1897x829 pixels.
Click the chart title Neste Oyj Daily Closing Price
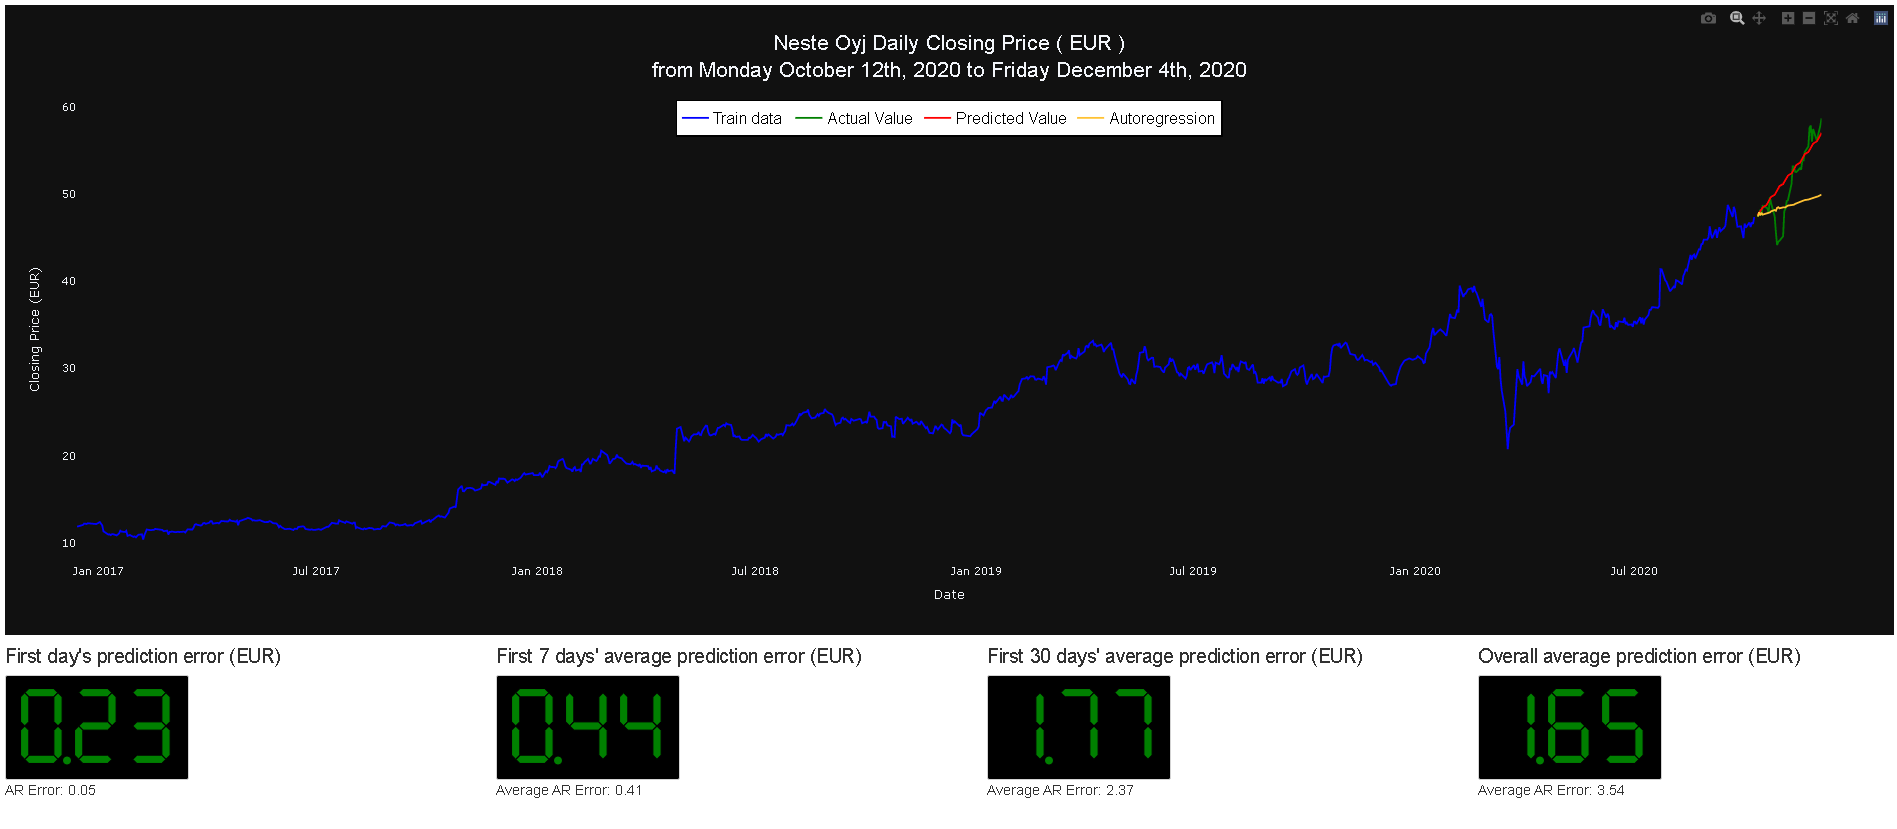tap(948, 43)
